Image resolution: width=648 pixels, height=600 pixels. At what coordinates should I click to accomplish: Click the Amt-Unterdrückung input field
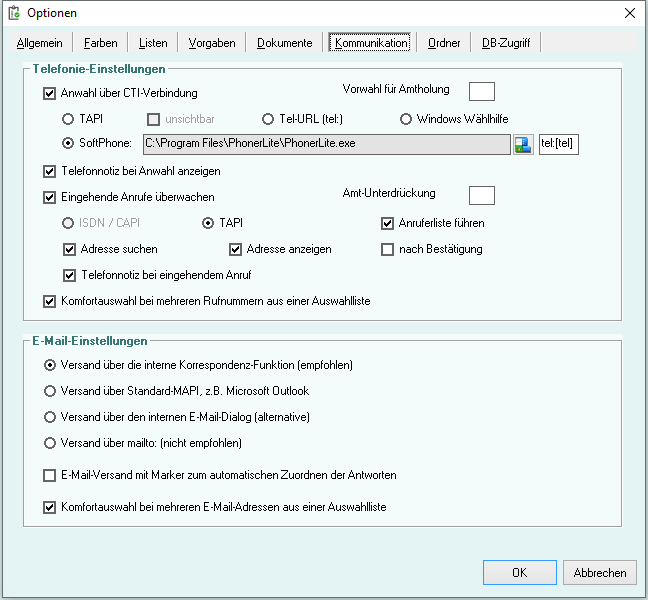point(482,194)
